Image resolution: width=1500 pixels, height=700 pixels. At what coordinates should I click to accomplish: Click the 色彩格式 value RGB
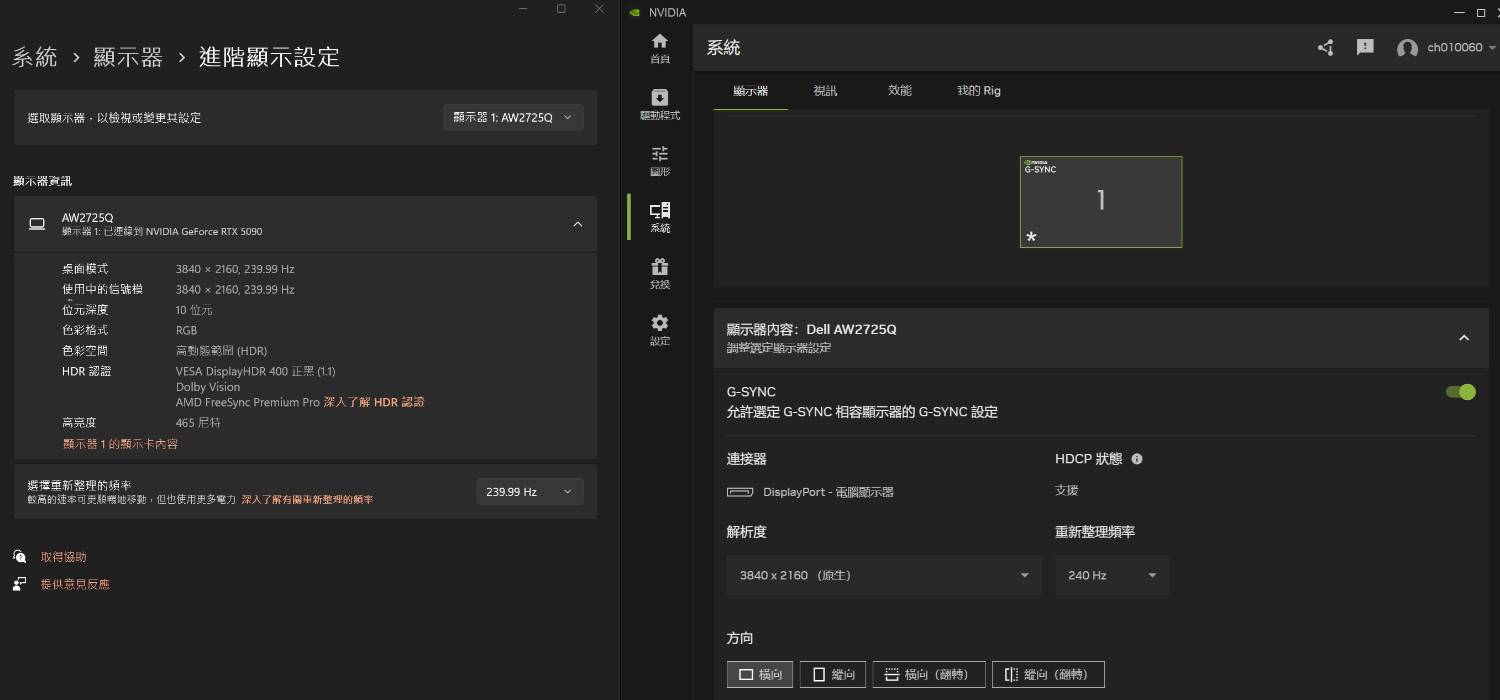coord(187,330)
